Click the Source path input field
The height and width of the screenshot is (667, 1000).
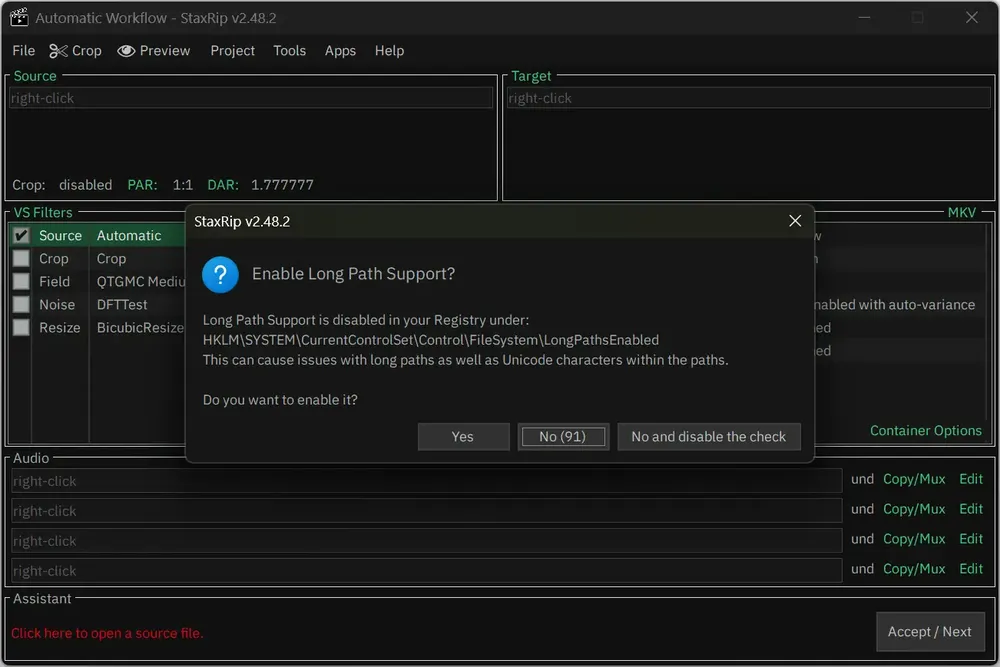click(x=251, y=98)
